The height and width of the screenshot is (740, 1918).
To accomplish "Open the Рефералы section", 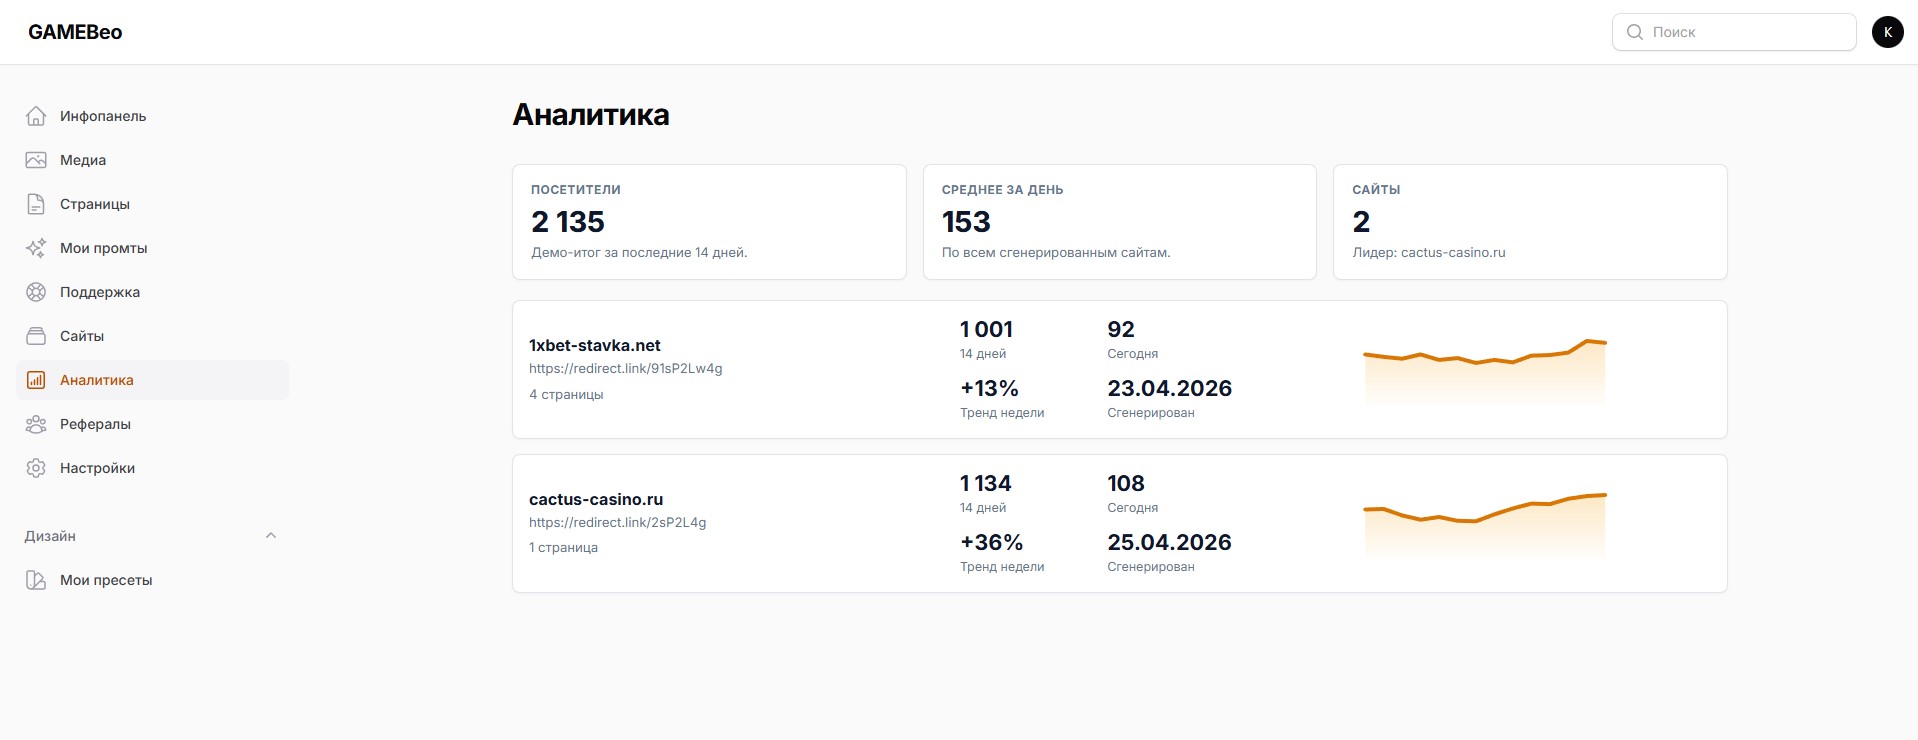I will 152,424.
